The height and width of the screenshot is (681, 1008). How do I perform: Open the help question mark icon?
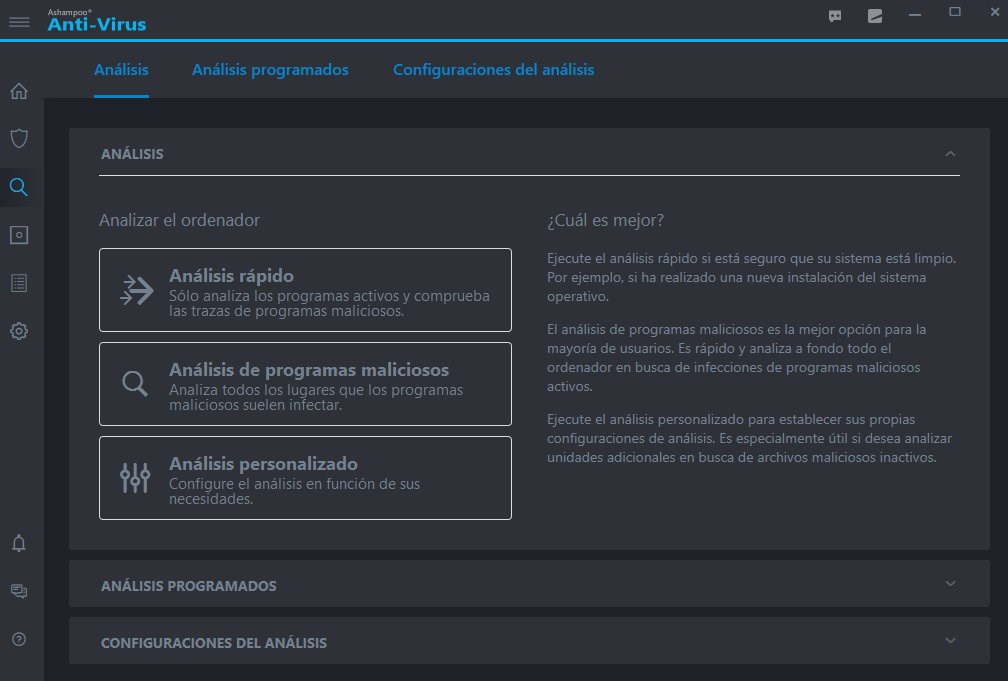[x=19, y=639]
